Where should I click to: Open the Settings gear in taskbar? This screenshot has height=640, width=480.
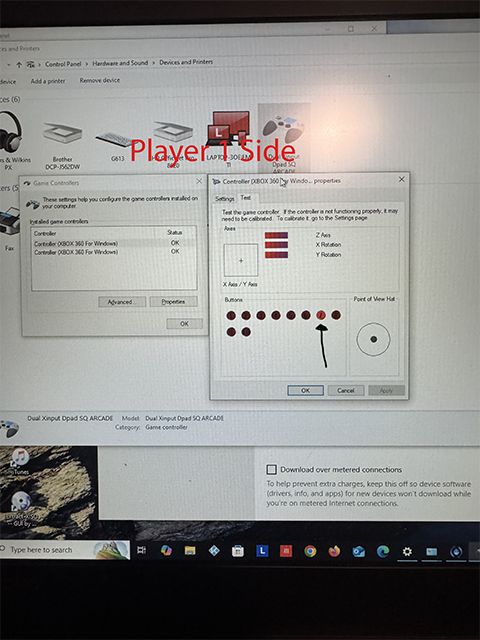407,552
